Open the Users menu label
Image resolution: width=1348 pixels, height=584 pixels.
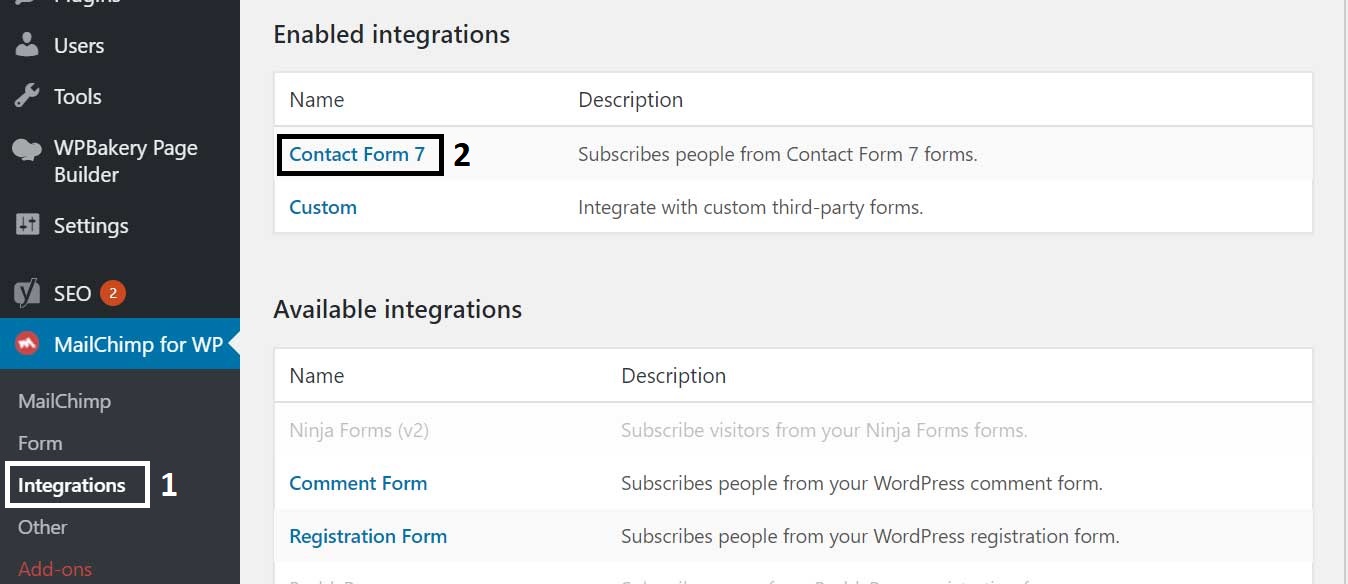tap(79, 46)
